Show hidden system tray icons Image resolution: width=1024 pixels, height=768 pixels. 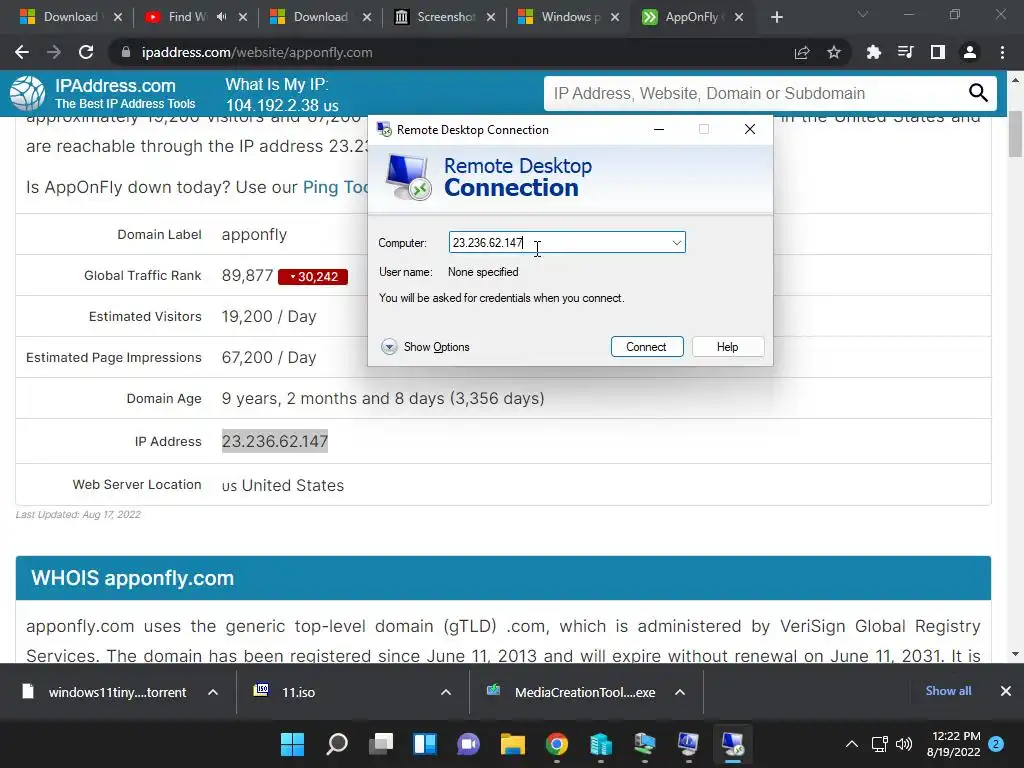point(852,744)
